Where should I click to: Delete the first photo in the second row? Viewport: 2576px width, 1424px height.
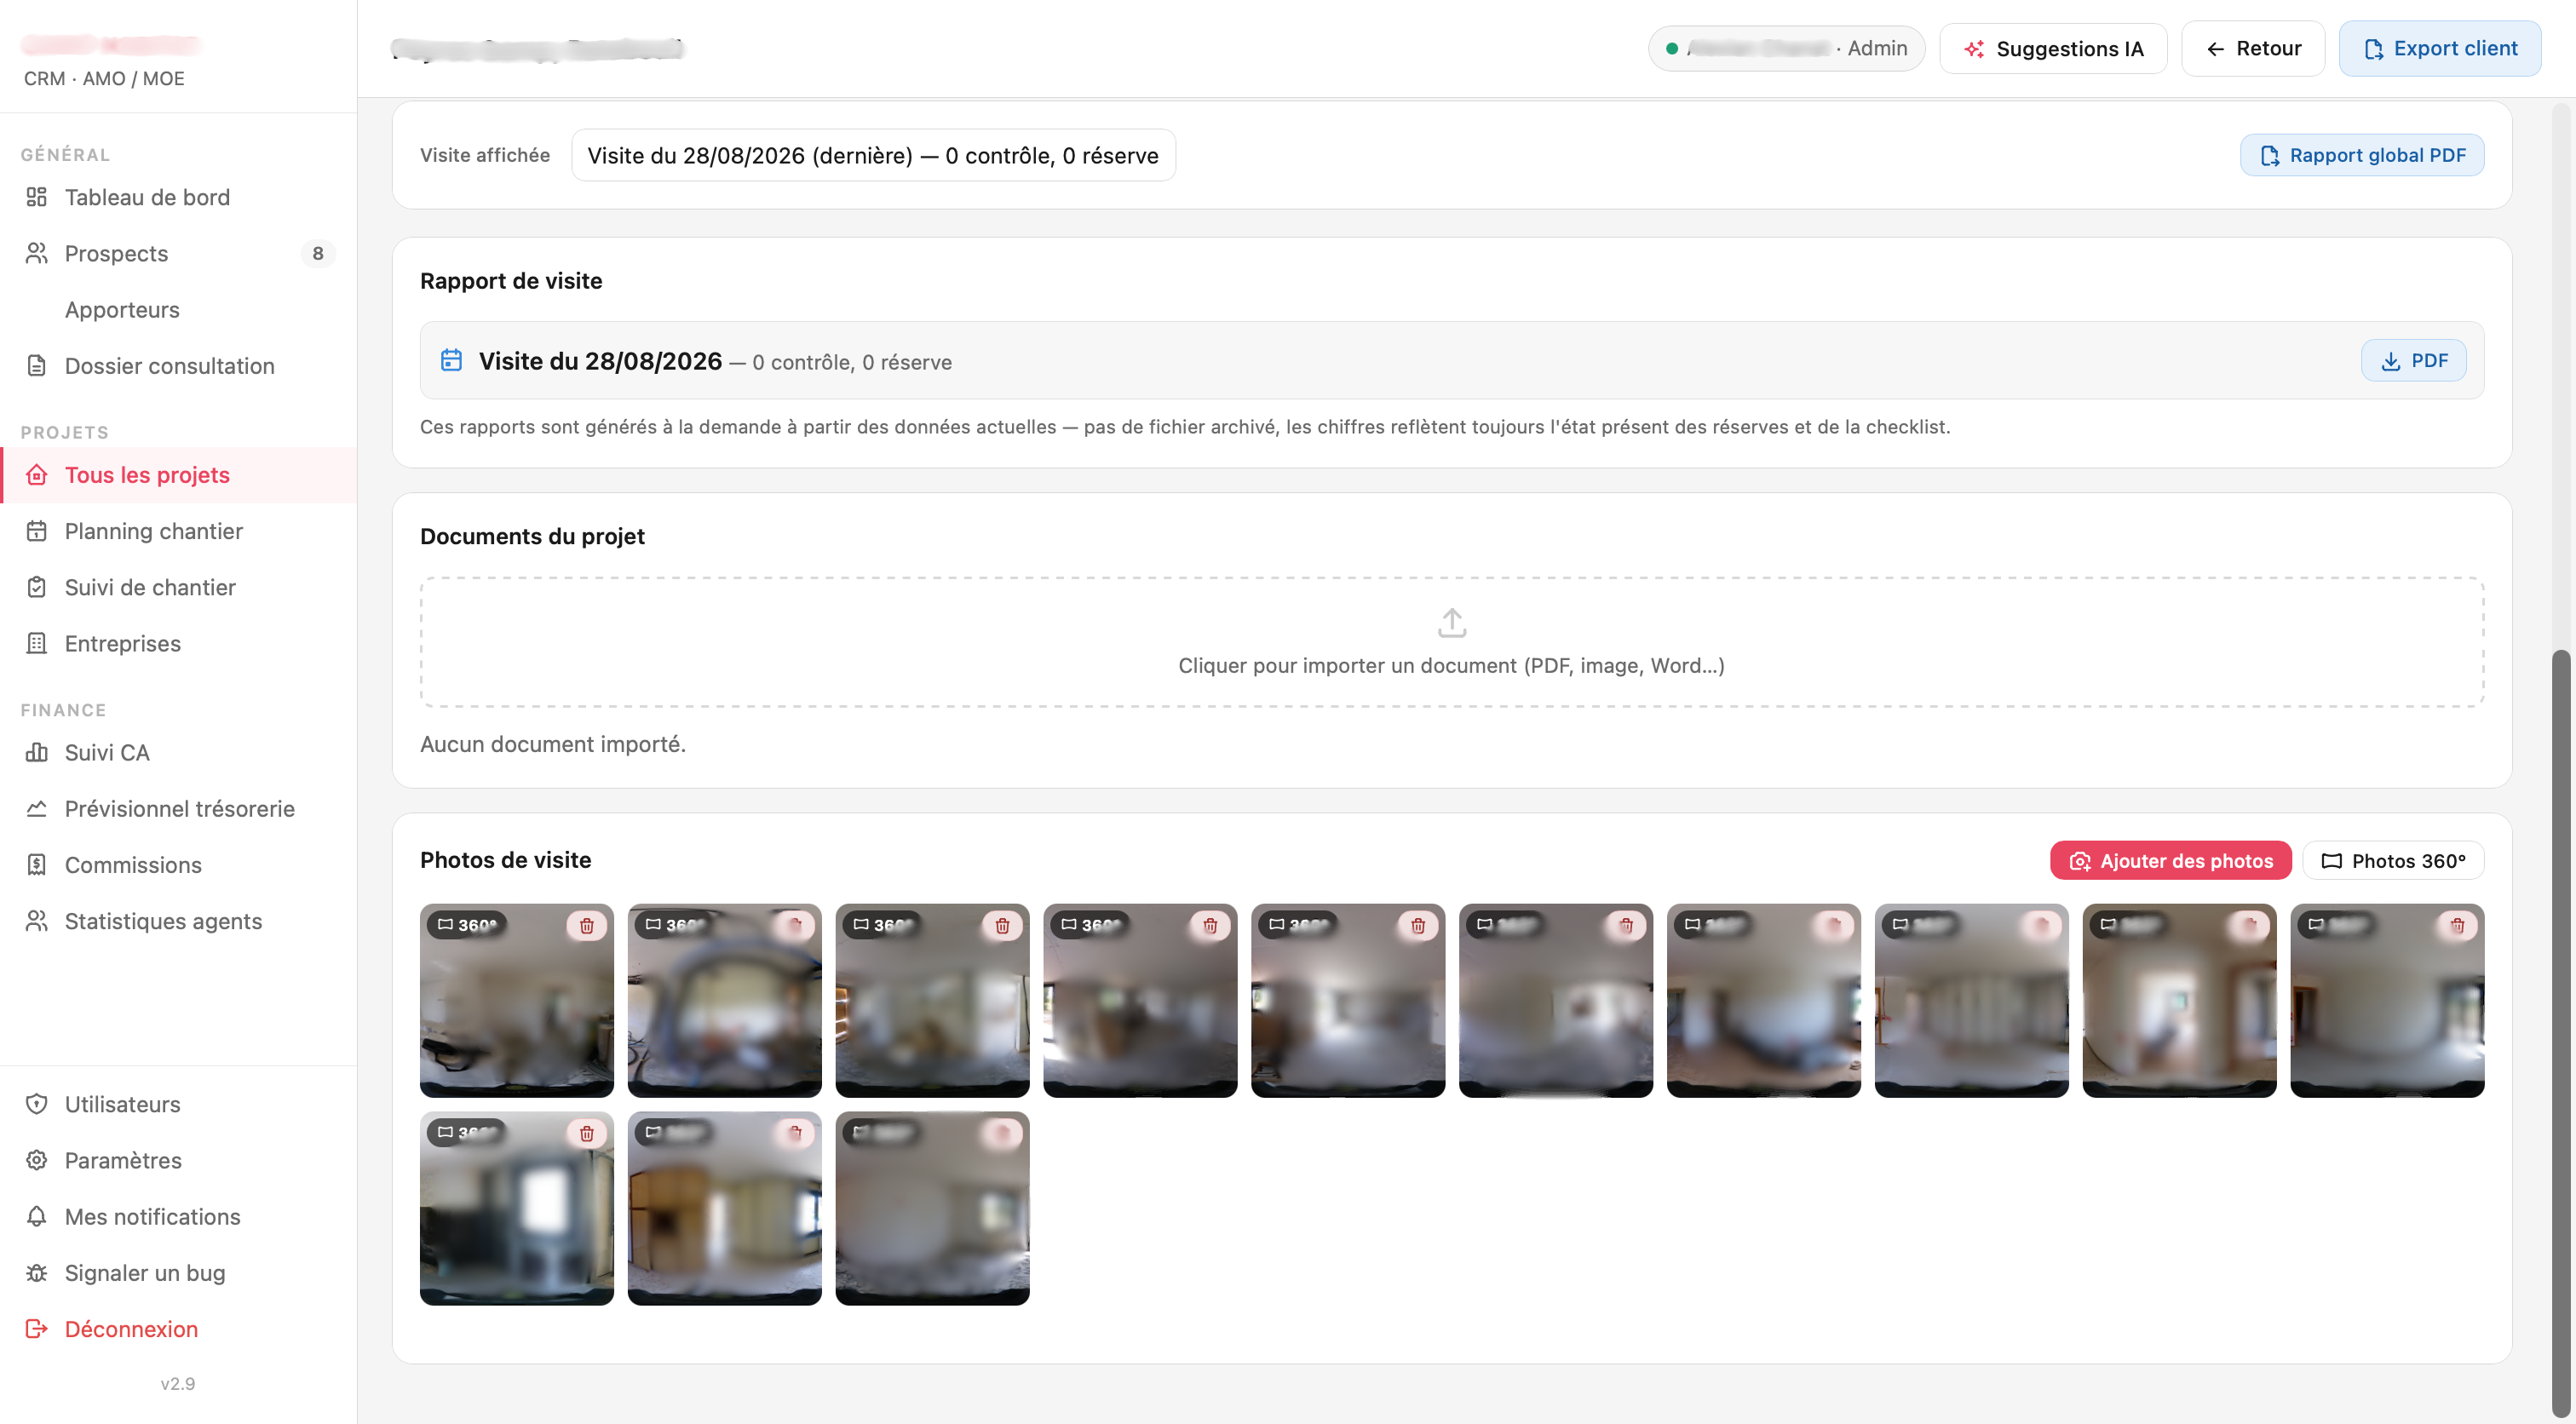coord(587,1133)
